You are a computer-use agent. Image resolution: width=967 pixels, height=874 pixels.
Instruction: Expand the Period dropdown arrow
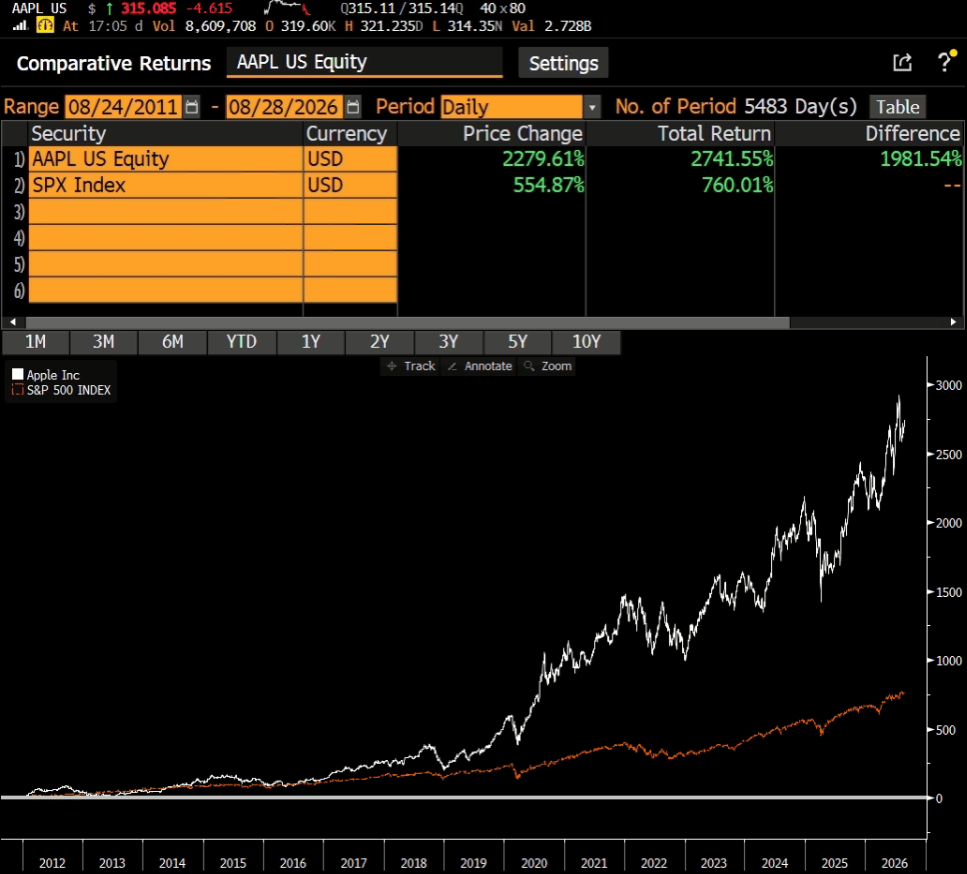tap(591, 107)
